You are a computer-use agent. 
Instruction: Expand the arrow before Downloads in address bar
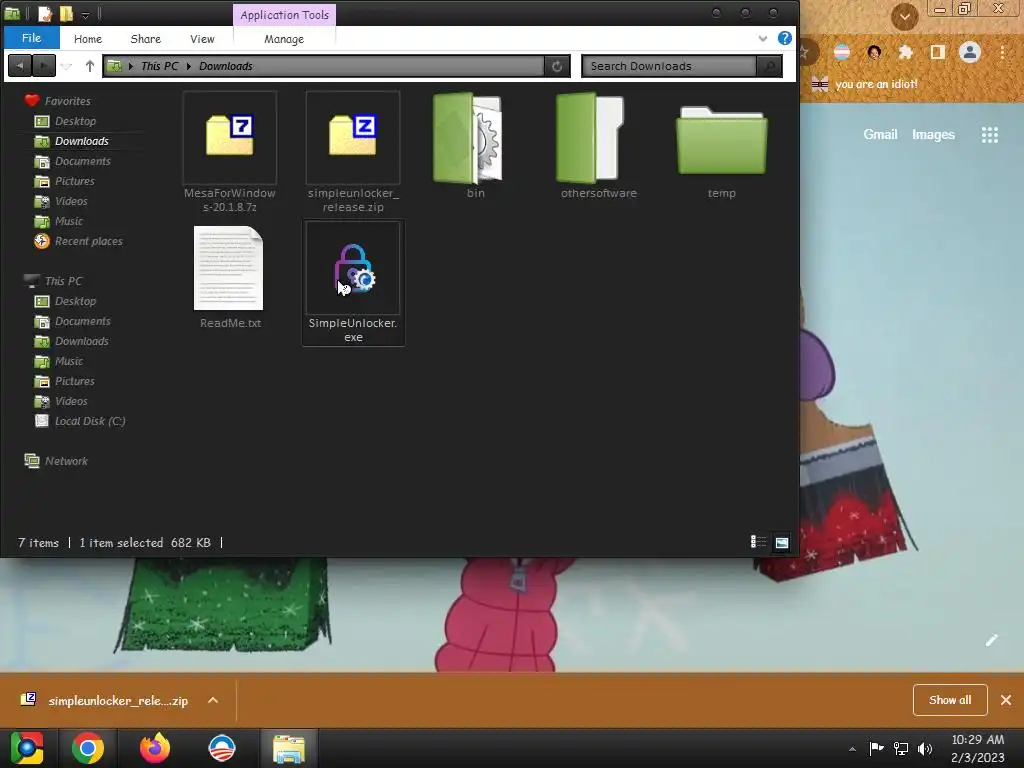point(189,66)
